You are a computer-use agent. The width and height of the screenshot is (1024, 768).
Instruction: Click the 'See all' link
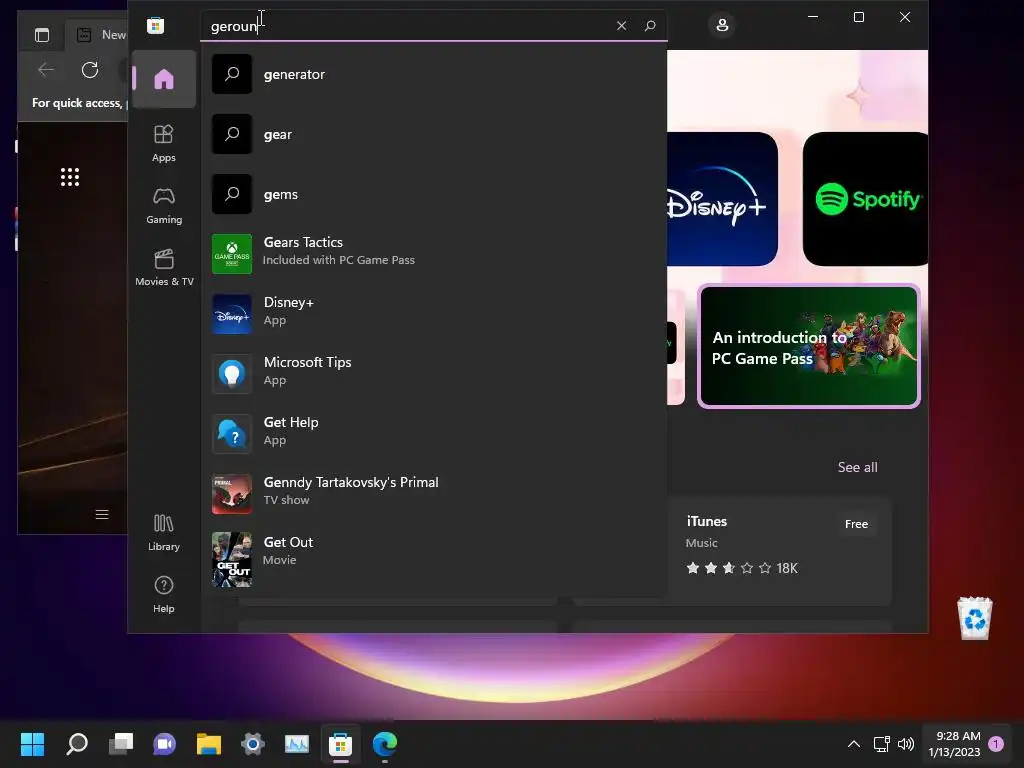click(857, 467)
